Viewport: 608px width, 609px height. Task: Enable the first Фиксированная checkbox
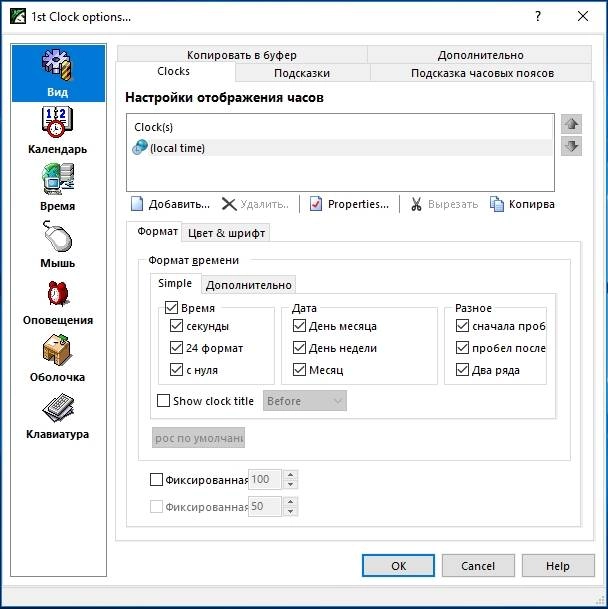point(156,479)
